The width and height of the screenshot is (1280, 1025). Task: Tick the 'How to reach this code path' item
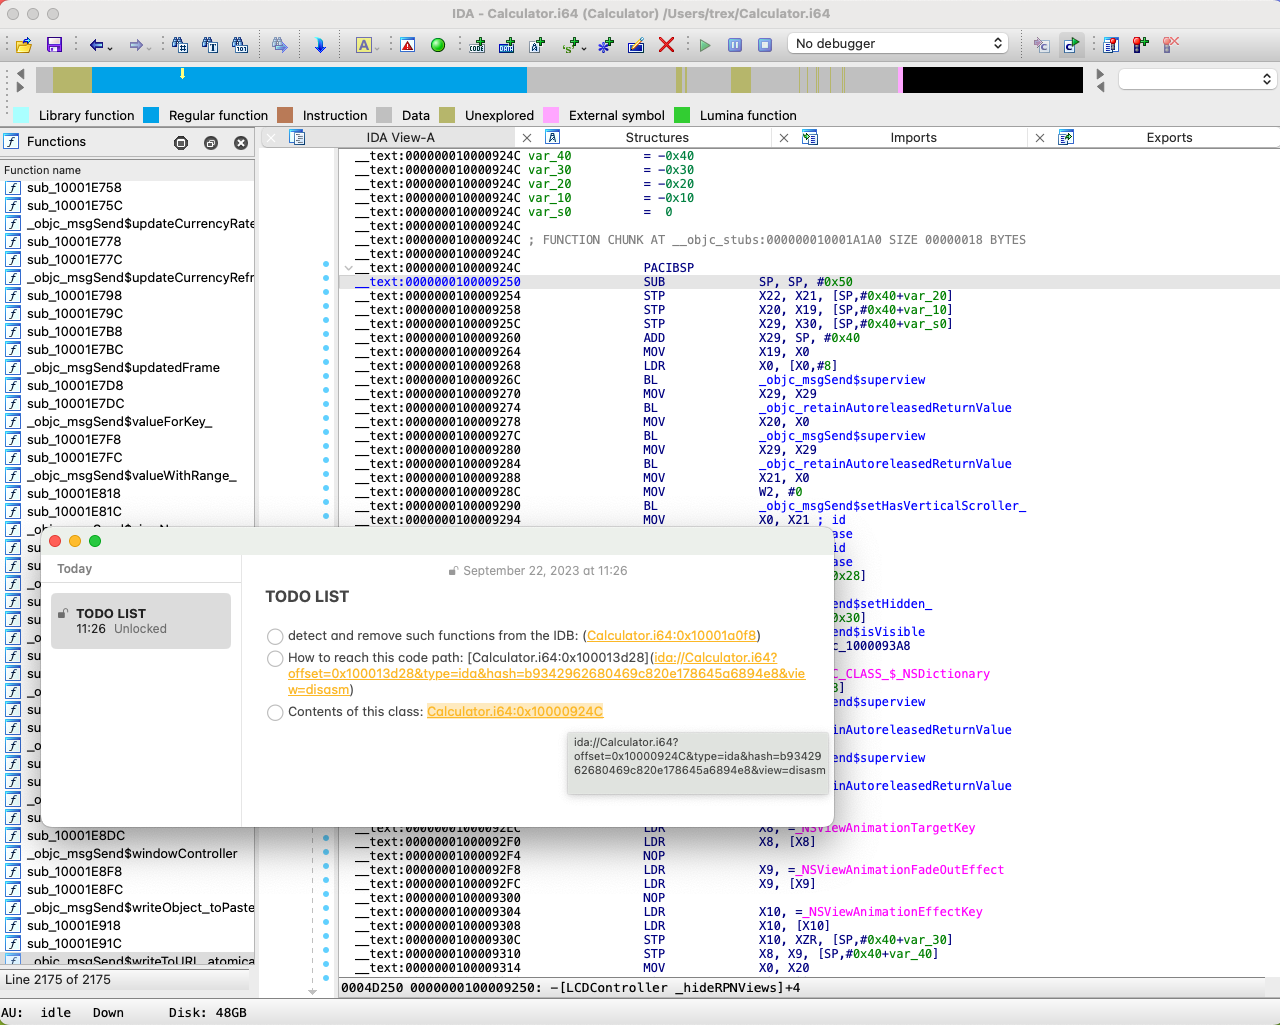(x=275, y=658)
